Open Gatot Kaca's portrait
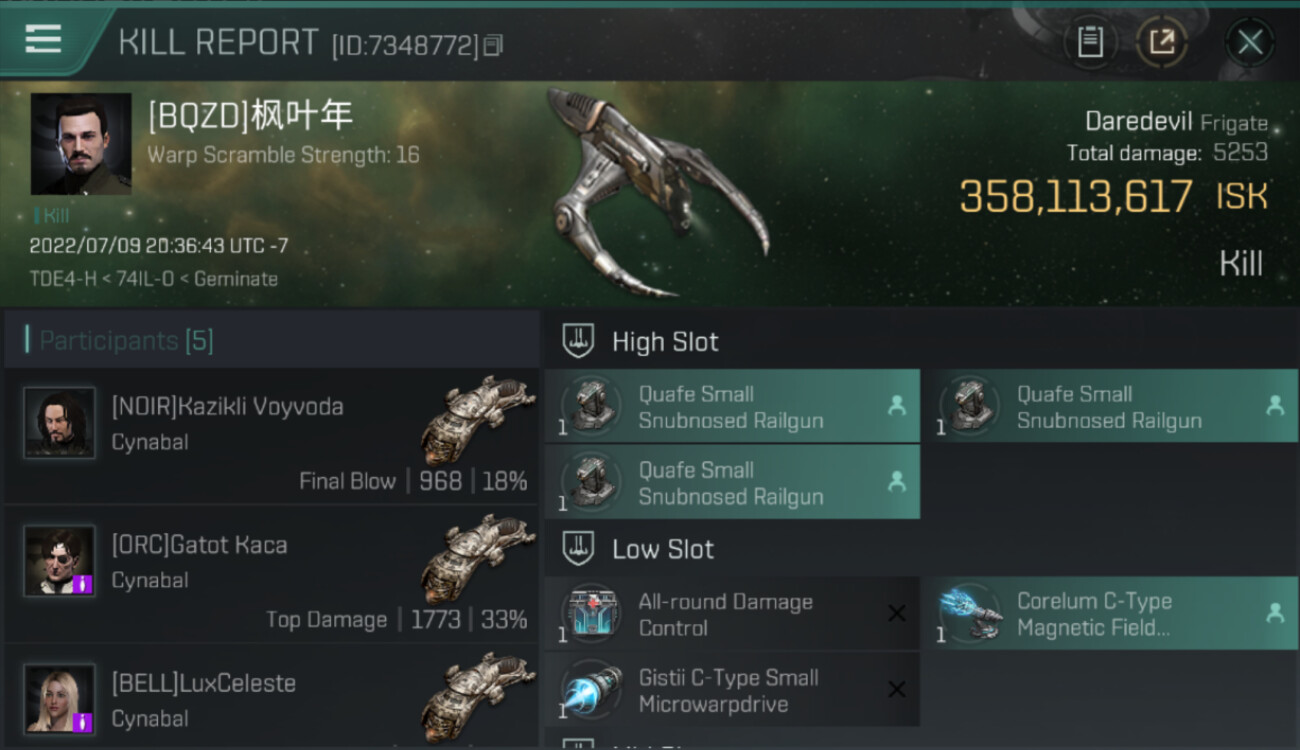Screen dimensions: 1300x750 (x=60, y=561)
